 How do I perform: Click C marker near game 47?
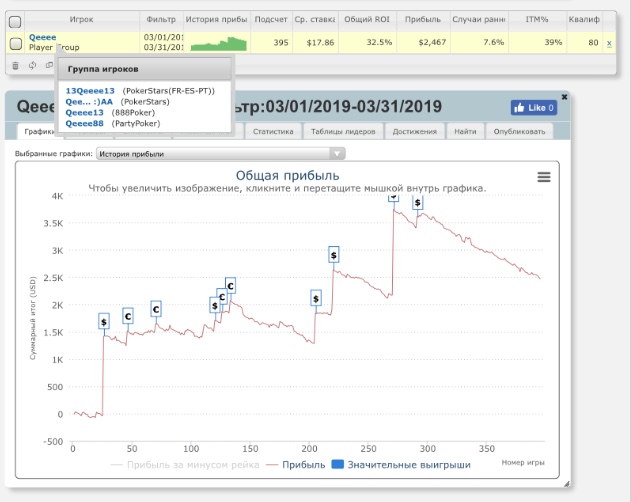click(x=128, y=316)
